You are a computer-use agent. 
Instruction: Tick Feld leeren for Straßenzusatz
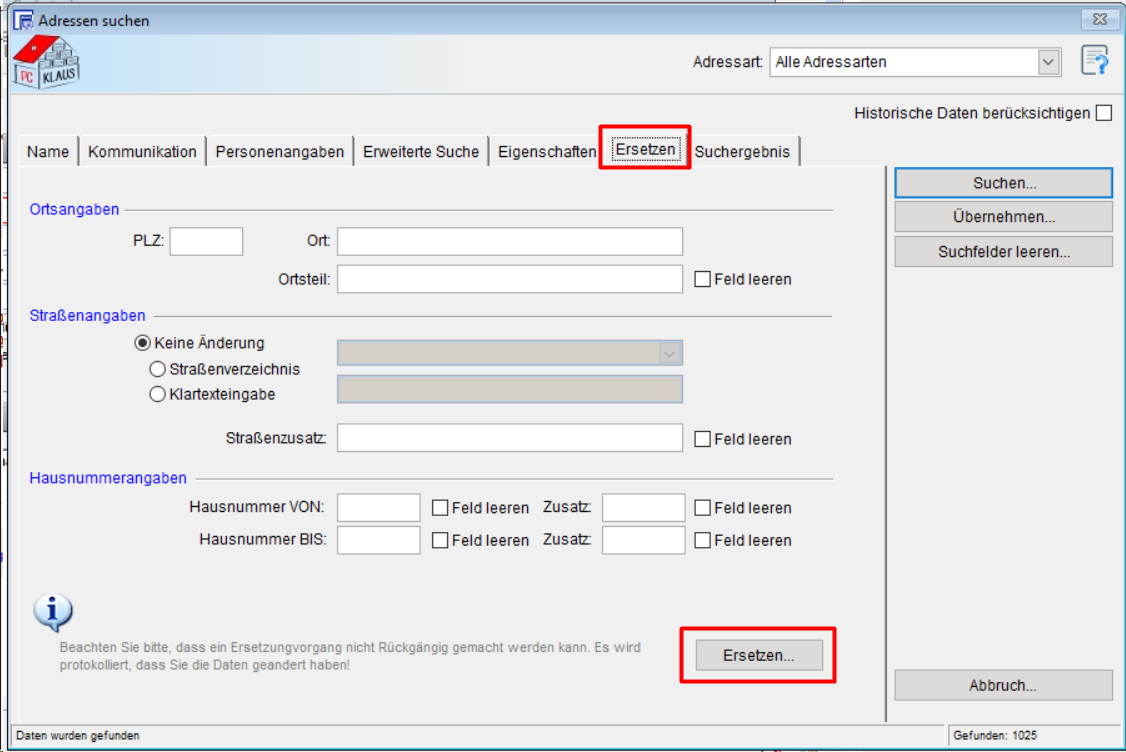coord(703,439)
